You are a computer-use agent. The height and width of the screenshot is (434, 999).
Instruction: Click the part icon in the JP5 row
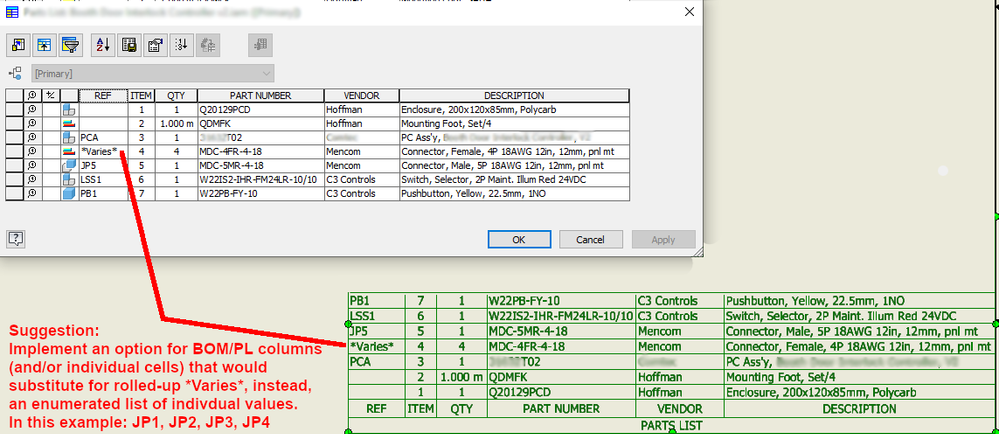69,166
